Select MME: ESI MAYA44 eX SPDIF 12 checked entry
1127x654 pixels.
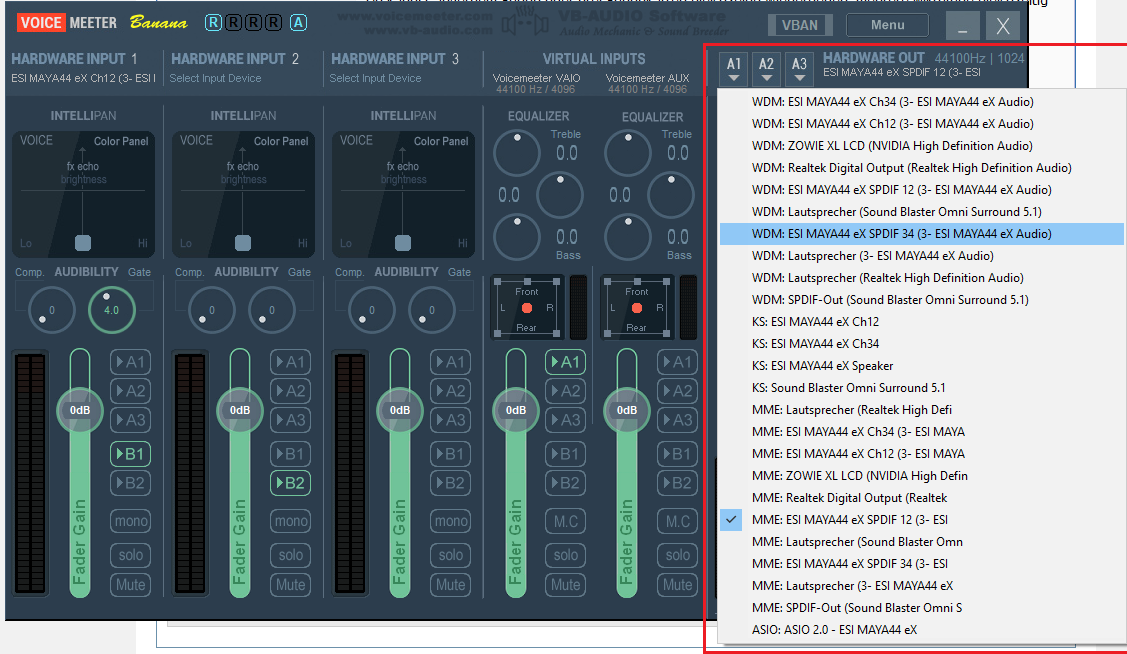pyautogui.click(x=921, y=520)
